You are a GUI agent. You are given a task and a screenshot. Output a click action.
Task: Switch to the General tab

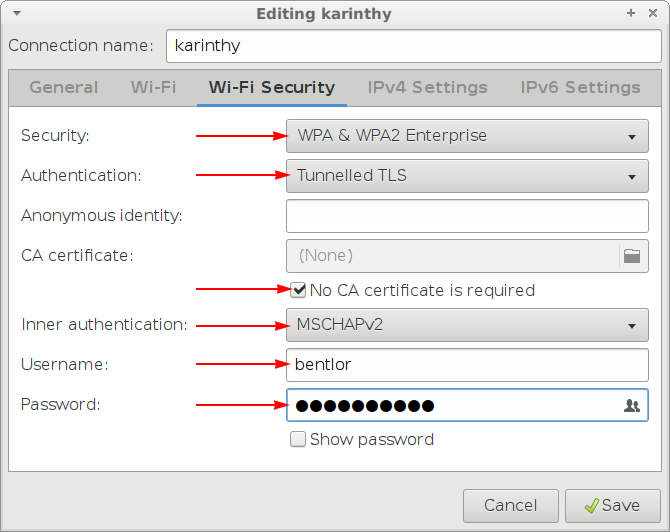pyautogui.click(x=64, y=87)
